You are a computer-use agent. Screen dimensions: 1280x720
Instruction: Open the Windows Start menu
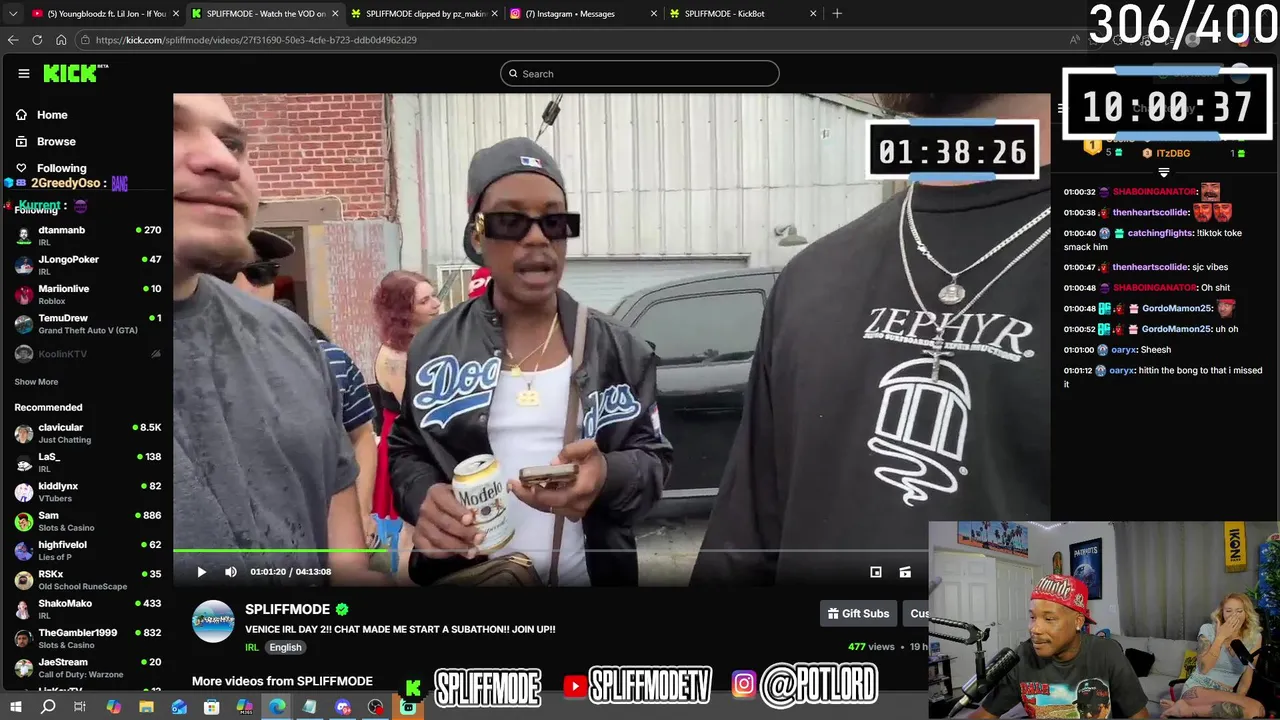16,707
